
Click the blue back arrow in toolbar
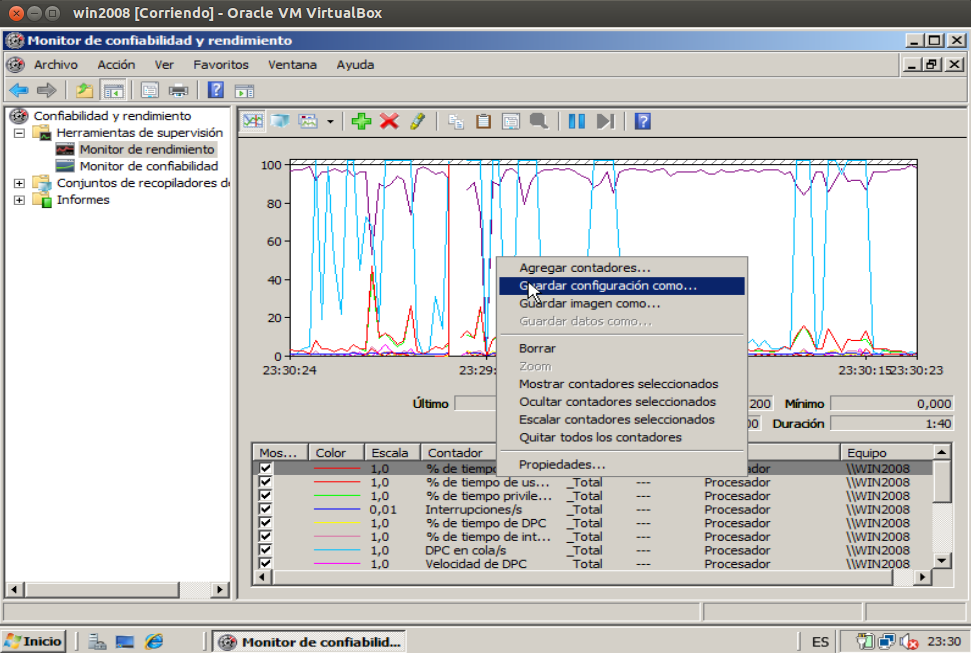19,90
